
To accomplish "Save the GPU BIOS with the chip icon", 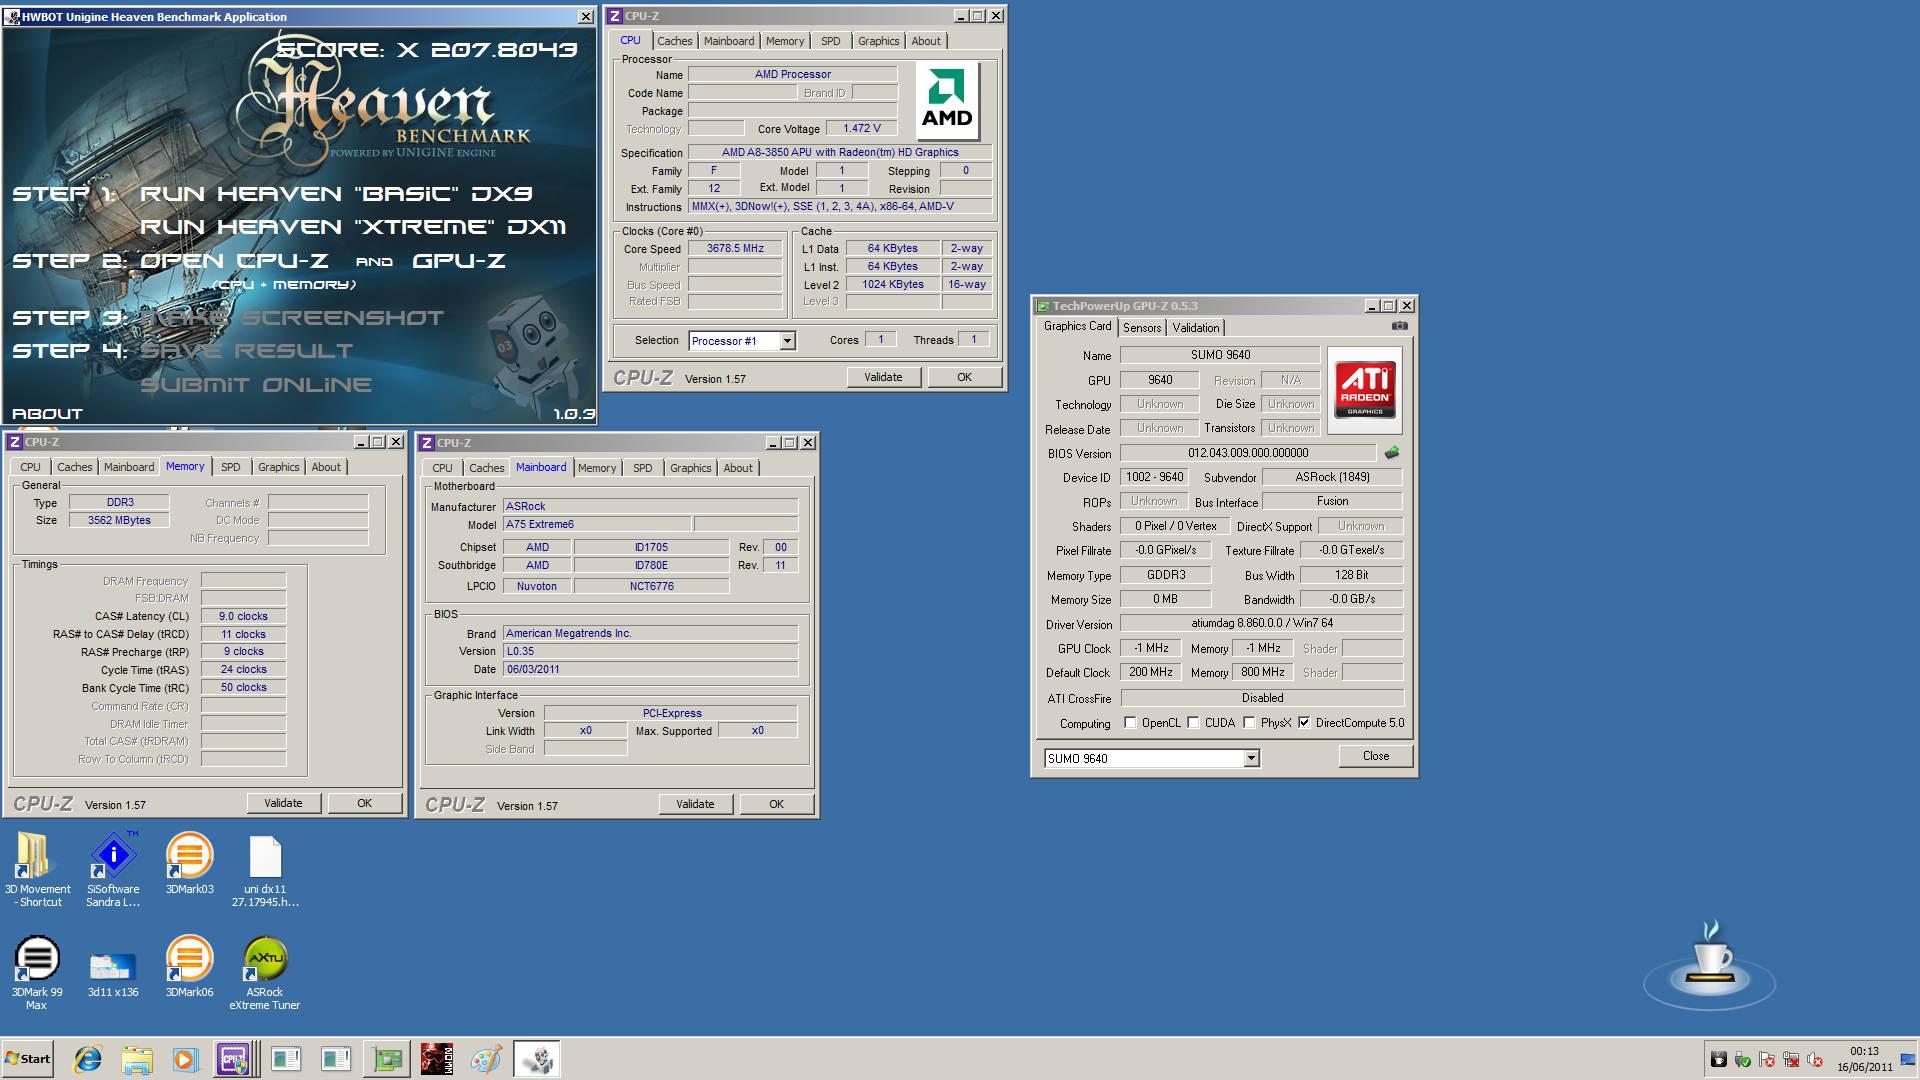I will 1391,453.
